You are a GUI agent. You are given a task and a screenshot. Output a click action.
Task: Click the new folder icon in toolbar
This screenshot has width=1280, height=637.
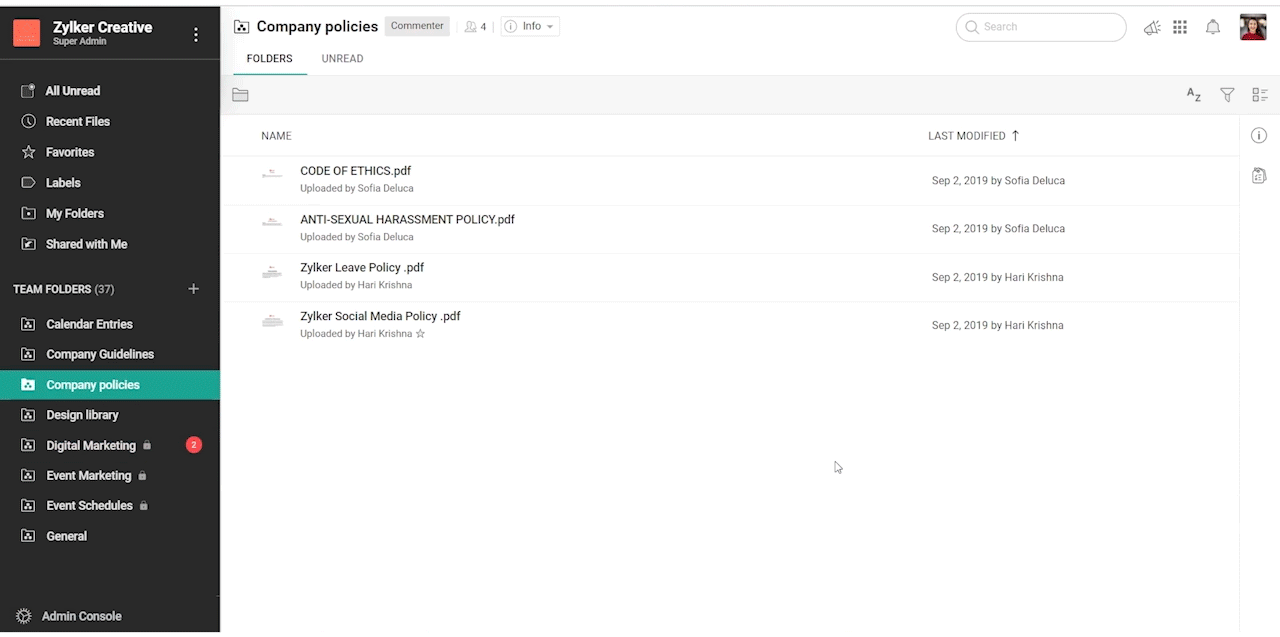[240, 95]
